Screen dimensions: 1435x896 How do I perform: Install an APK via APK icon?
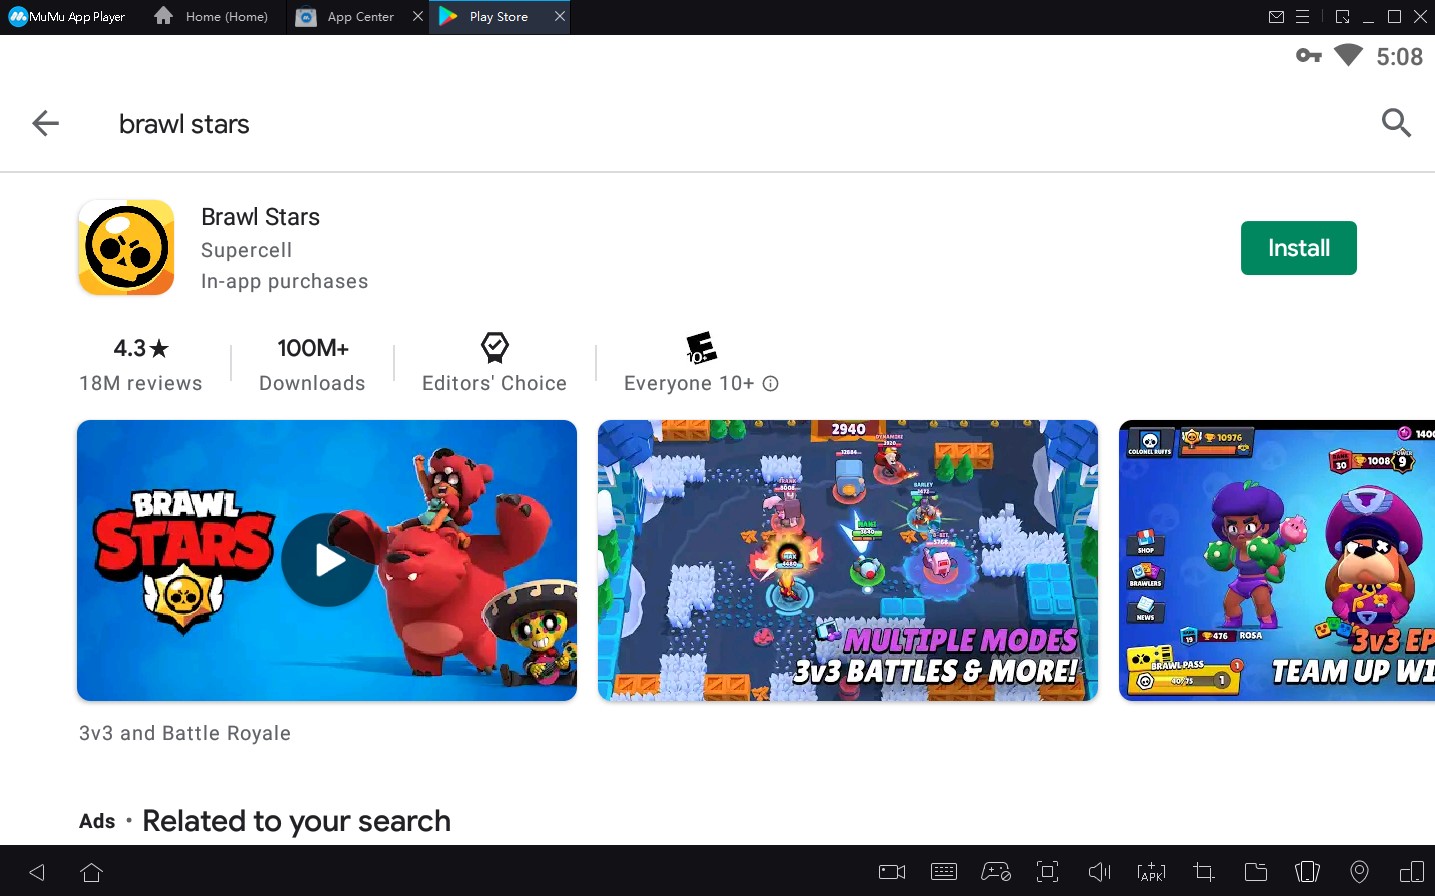click(x=1151, y=872)
